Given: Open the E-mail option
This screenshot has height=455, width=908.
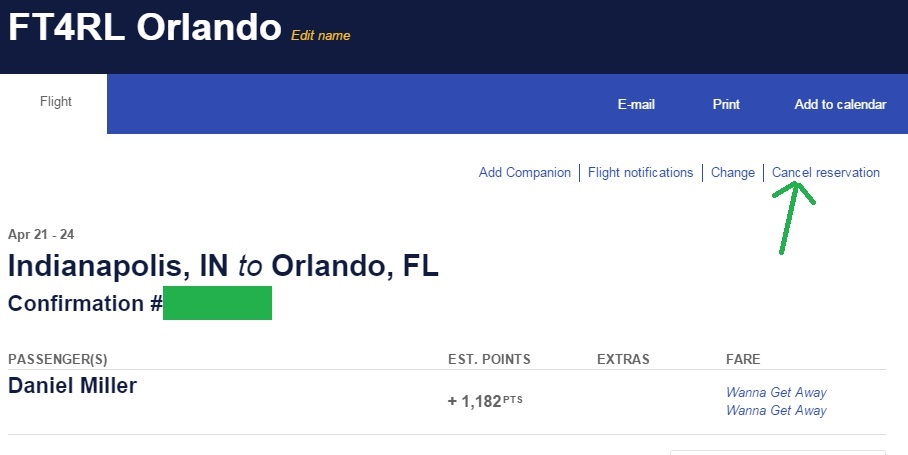Looking at the screenshot, I should click(x=636, y=104).
